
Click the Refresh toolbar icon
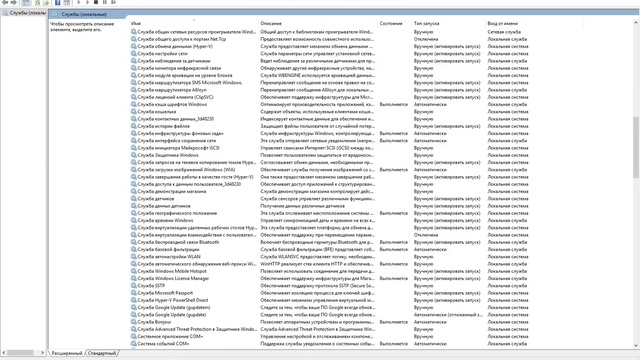pyautogui.click(x=38, y=2)
